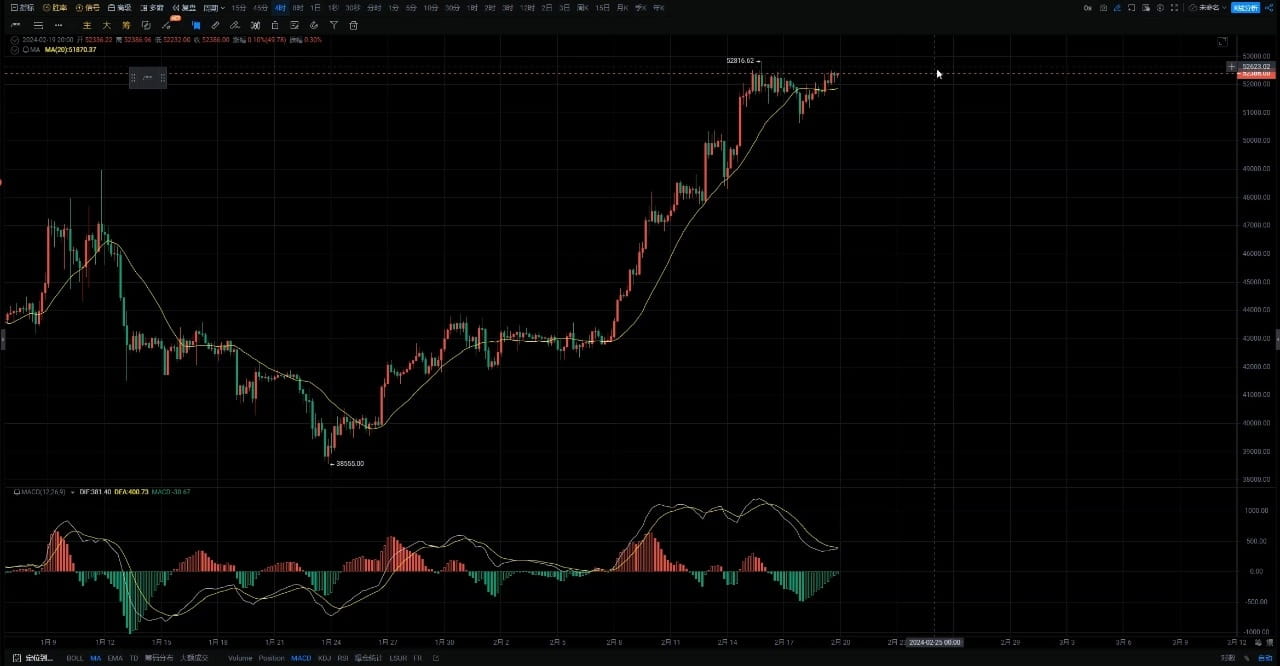Open the 指标 indicator menu
The height and width of the screenshot is (666, 1280).
point(23,8)
